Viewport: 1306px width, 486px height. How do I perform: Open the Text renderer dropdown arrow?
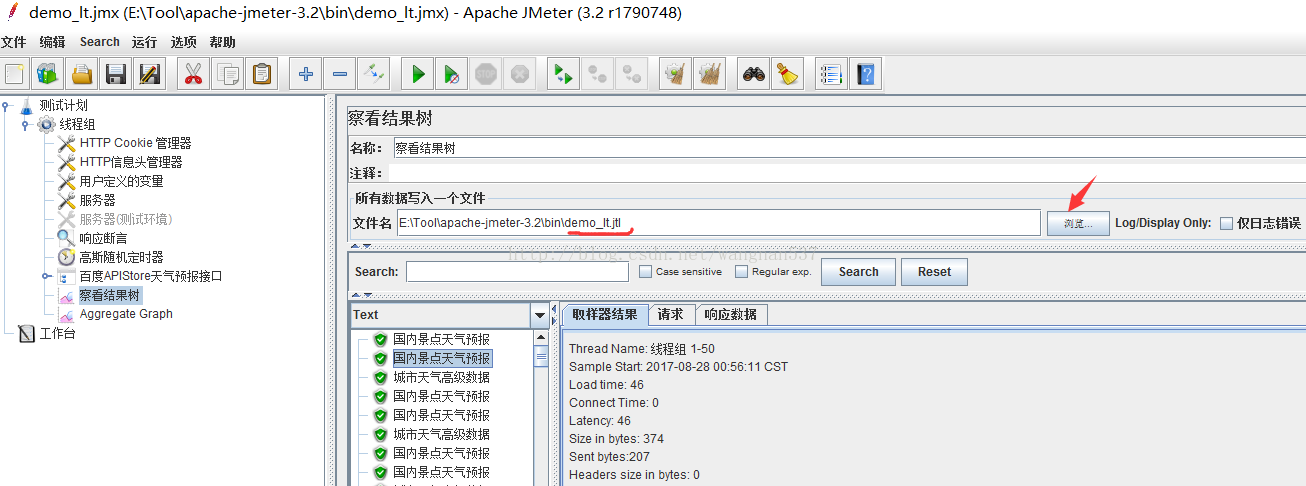540,315
